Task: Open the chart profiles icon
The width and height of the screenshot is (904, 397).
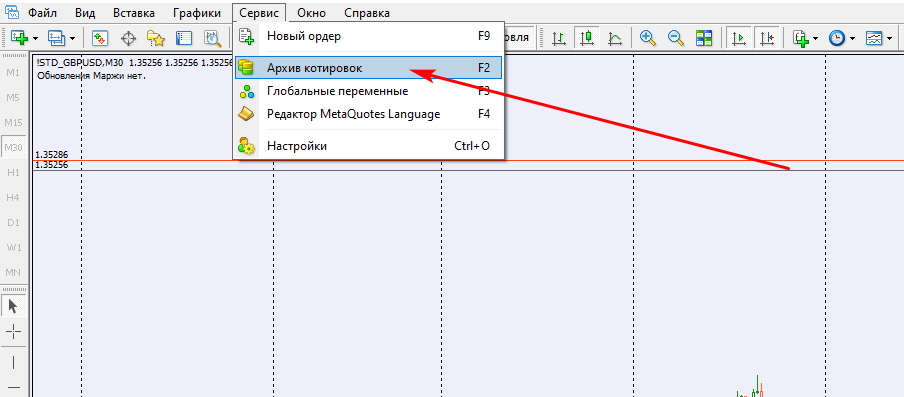Action: tap(56, 38)
